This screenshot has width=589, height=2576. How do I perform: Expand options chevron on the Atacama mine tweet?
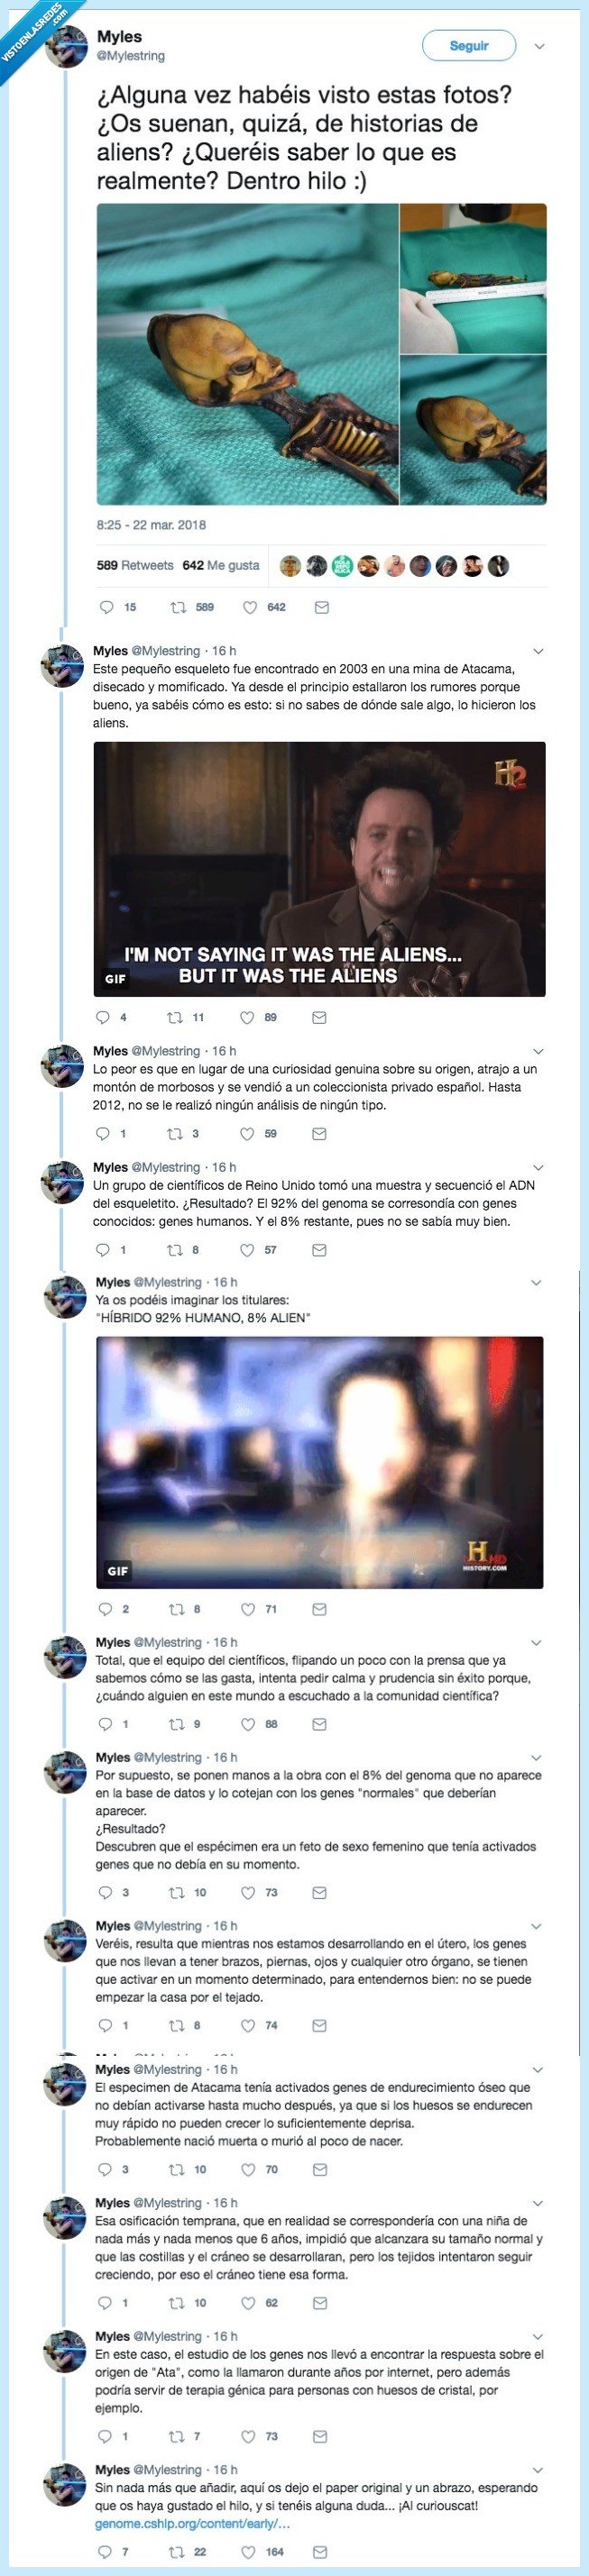(x=538, y=651)
